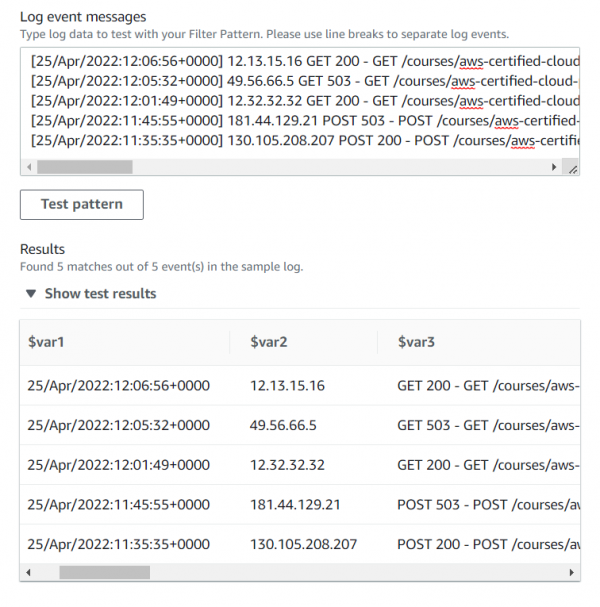Select the 12.13.15.16 cell in results

287,383
